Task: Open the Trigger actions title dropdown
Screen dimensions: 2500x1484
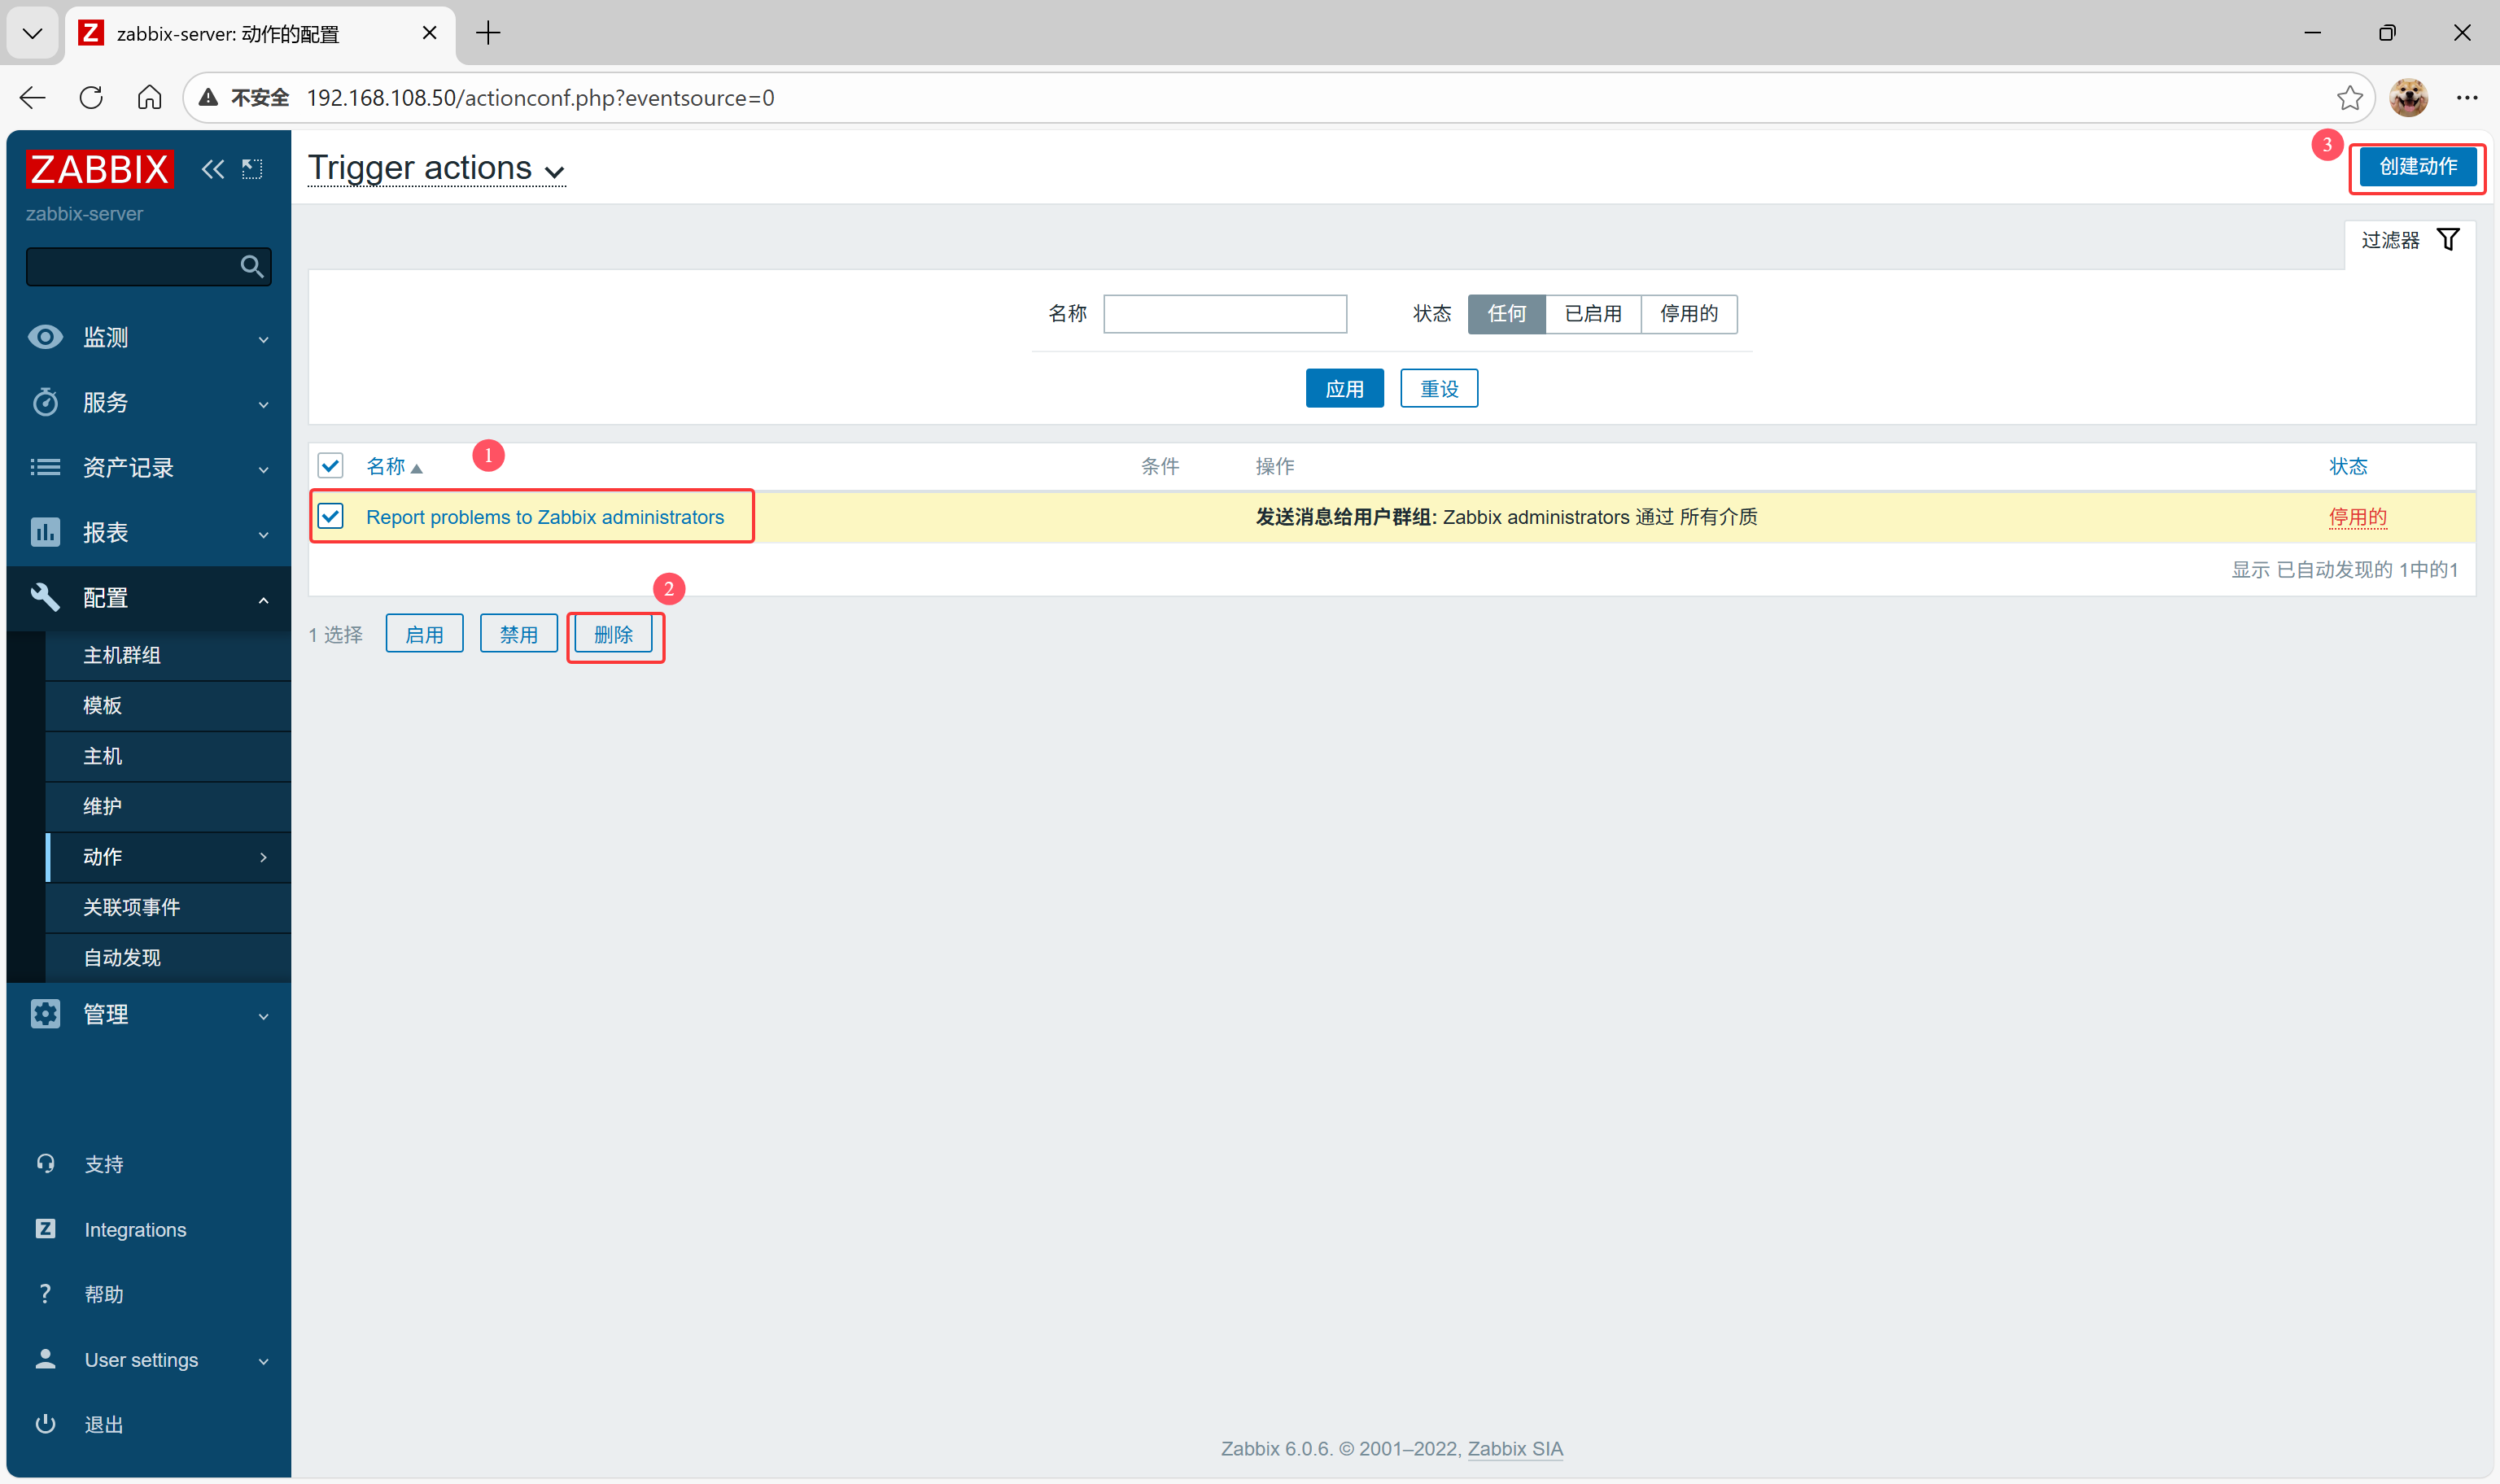Action: 436,169
